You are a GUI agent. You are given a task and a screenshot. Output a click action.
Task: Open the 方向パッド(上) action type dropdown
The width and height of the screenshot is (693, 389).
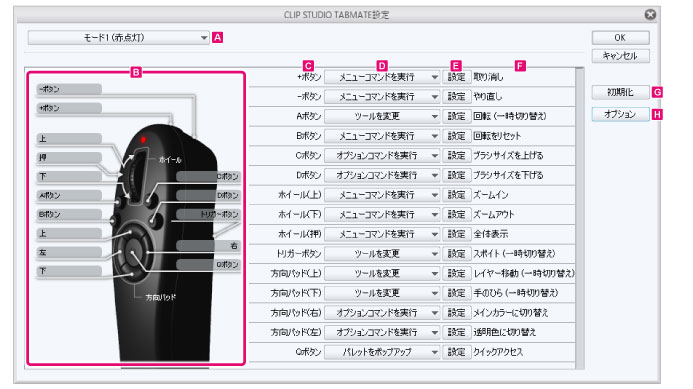(x=382, y=273)
